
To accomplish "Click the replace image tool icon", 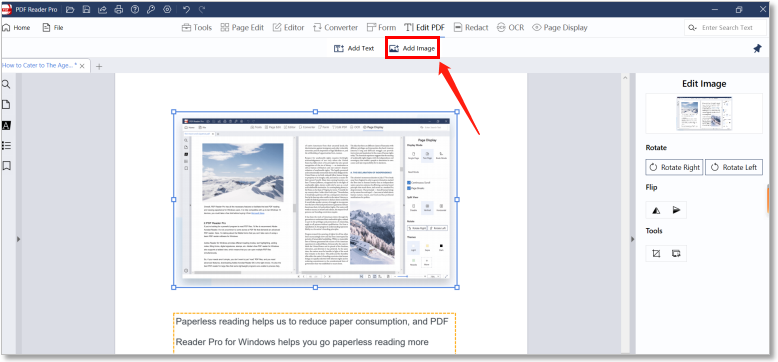I will coord(676,253).
